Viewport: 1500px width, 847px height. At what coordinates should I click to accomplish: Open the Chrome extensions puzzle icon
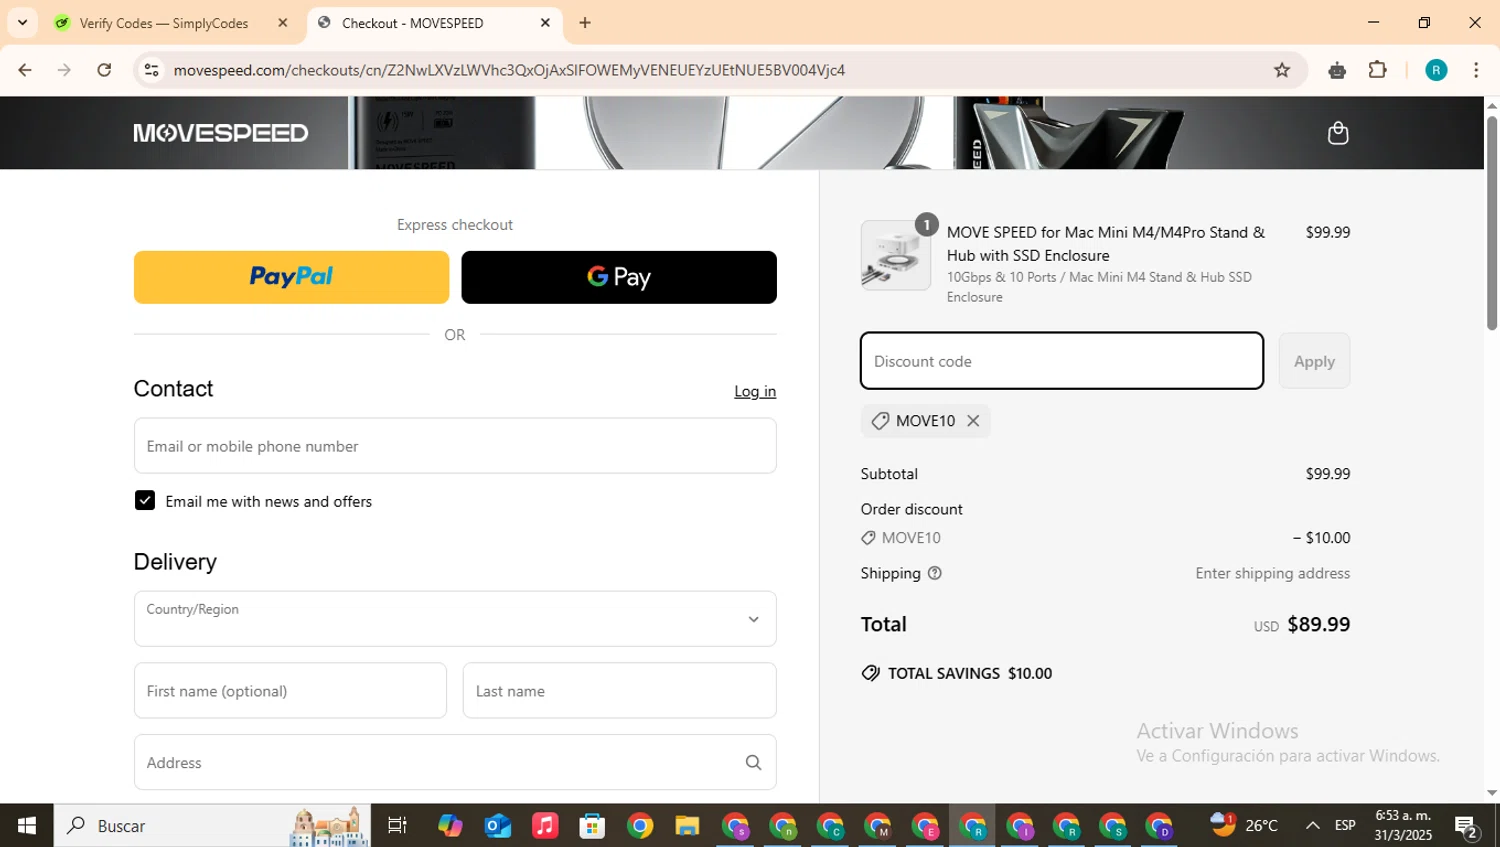pyautogui.click(x=1378, y=70)
